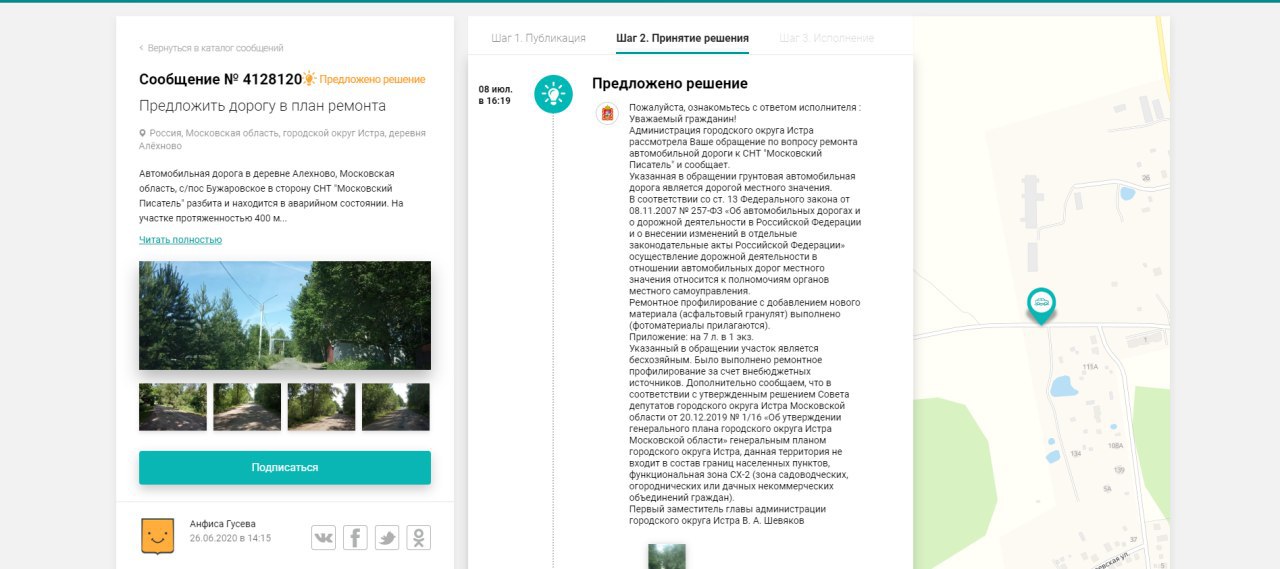Click Анфиса Гусева's orange smiley avatar
The width and height of the screenshot is (1280, 569).
pyautogui.click(x=156, y=536)
